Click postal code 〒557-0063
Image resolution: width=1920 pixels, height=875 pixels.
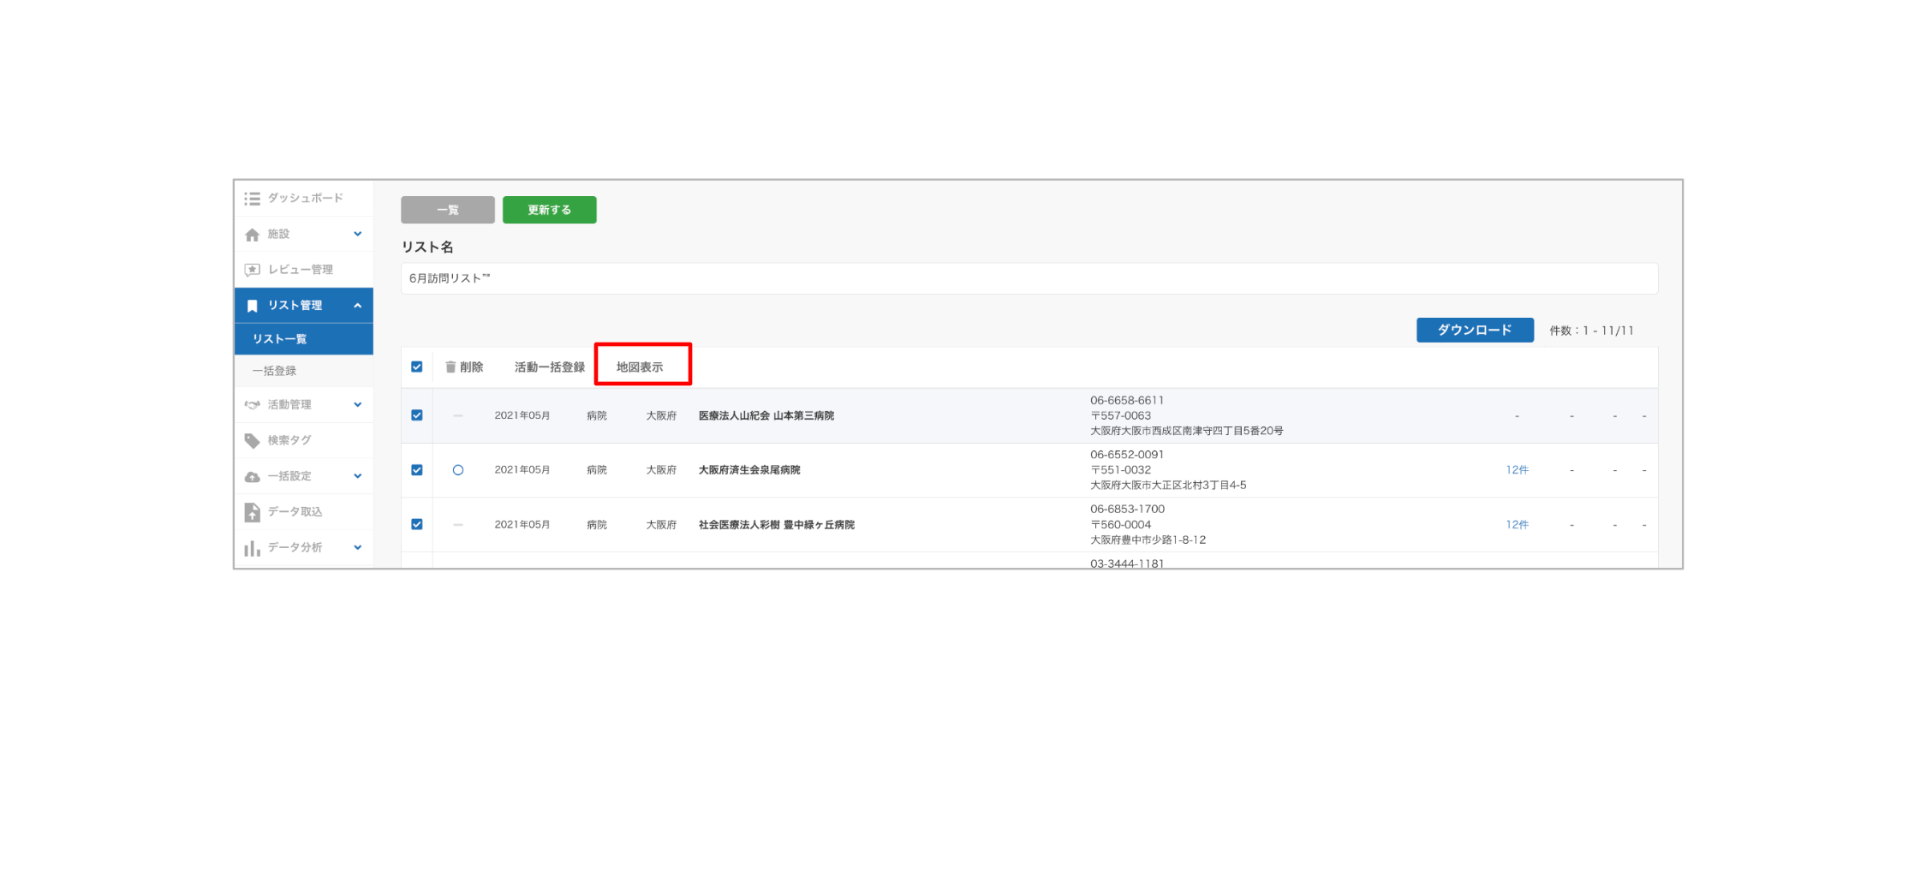(1120, 416)
